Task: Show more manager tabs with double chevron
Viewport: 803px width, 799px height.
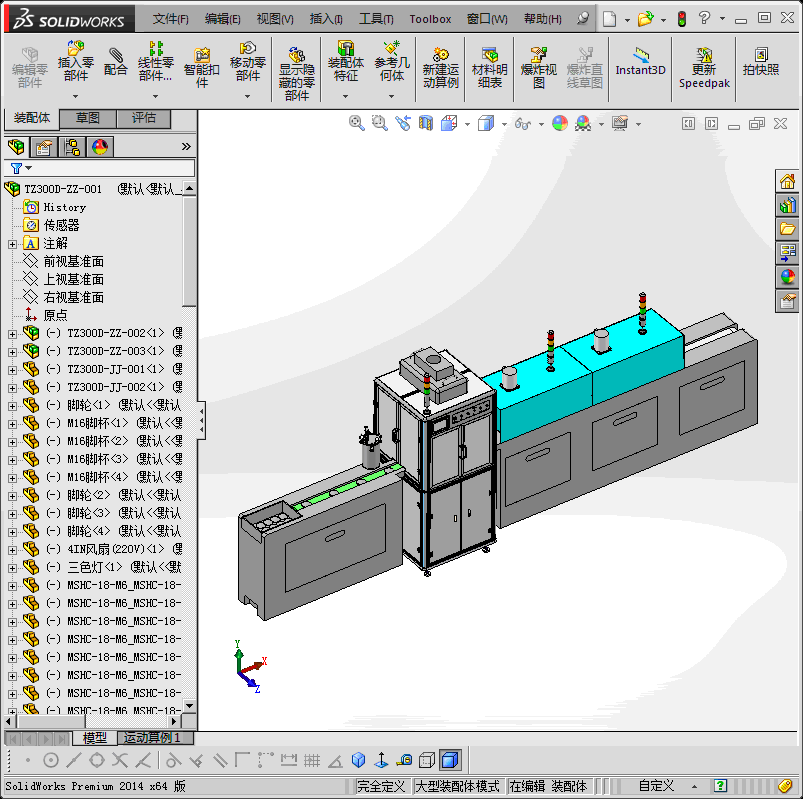Action: (186, 147)
